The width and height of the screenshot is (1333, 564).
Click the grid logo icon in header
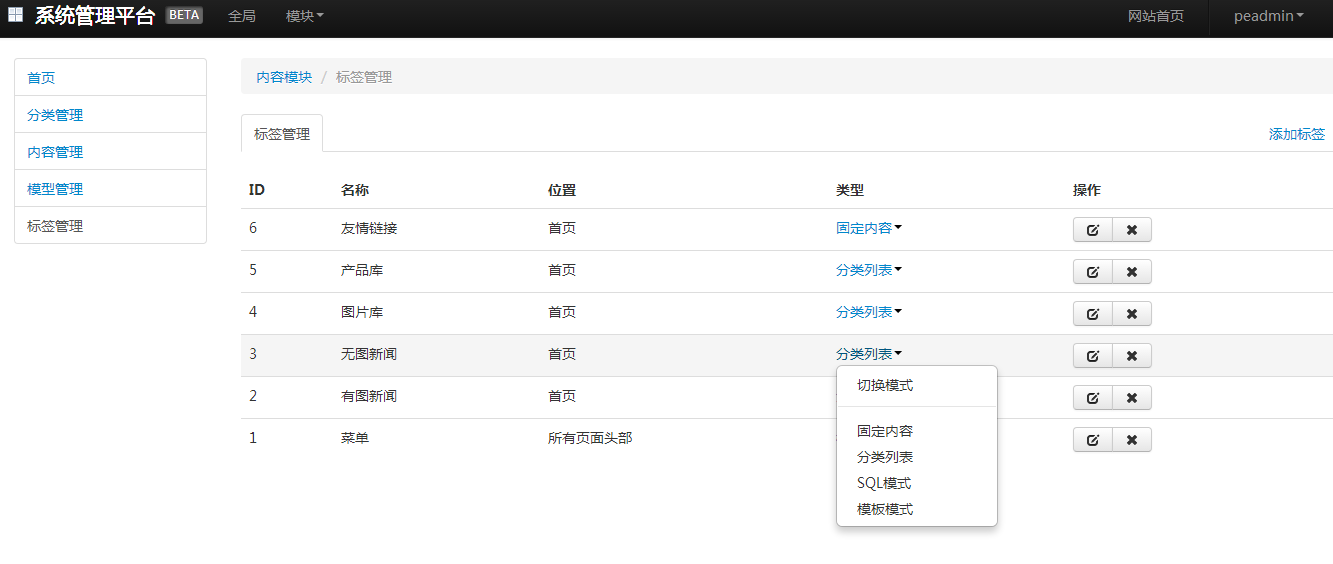(15, 15)
